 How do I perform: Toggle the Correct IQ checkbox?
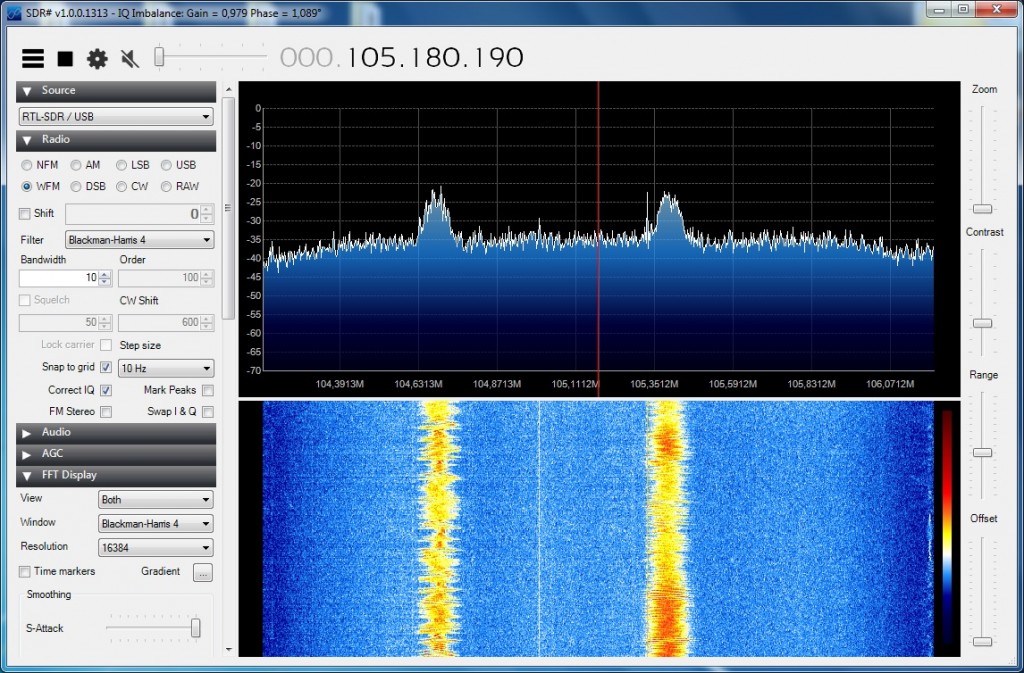click(106, 390)
